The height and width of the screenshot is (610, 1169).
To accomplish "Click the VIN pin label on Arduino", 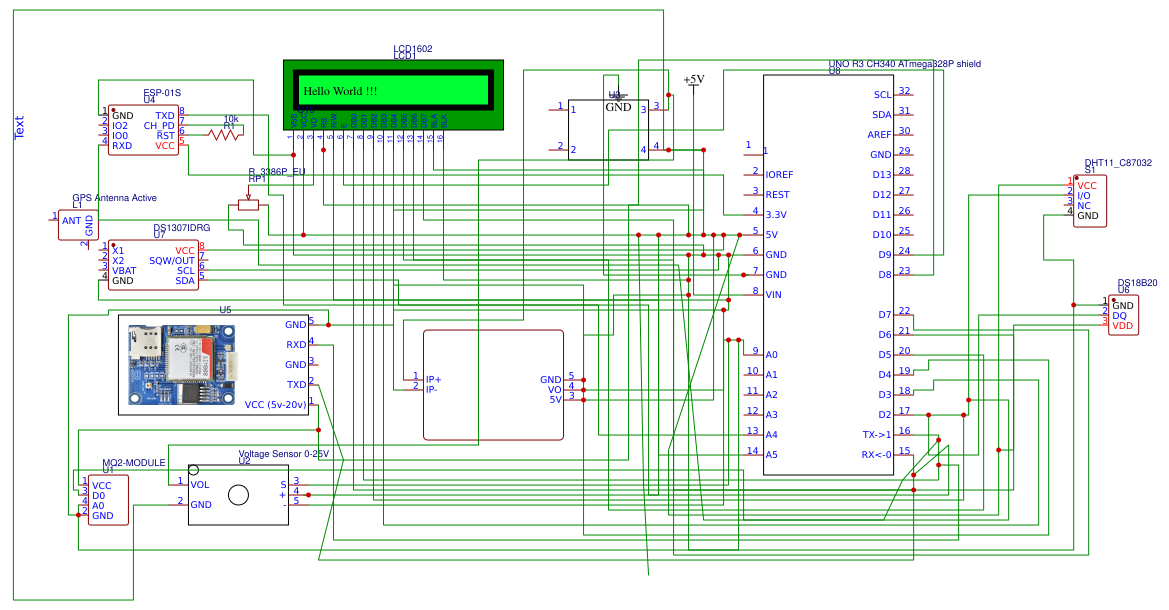I will tap(773, 295).
